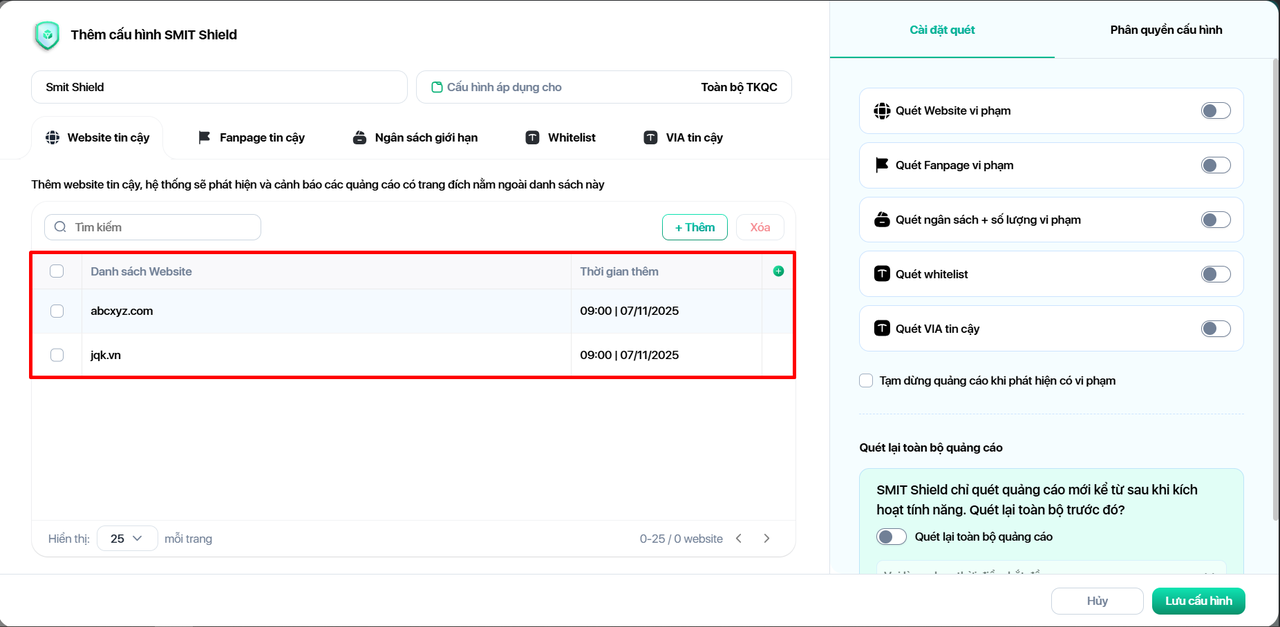Check the box for abcxyz.com row

[x=57, y=311]
